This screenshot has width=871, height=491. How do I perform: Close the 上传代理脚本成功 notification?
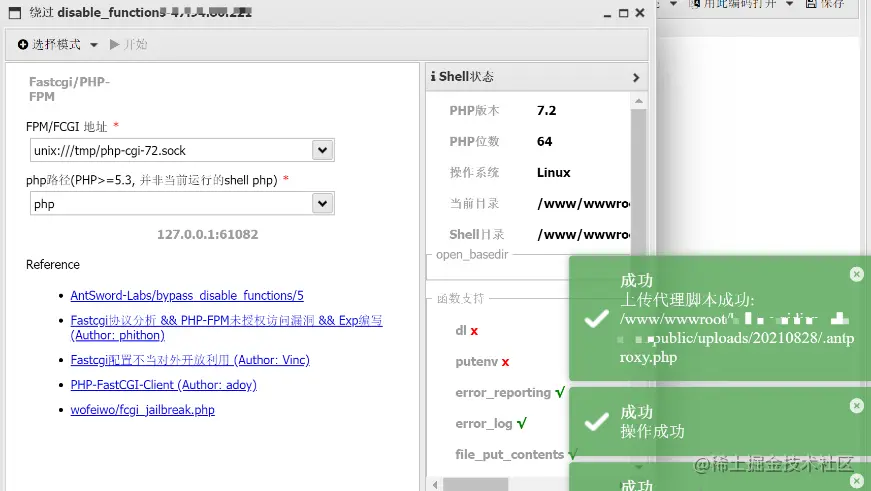[857, 274]
